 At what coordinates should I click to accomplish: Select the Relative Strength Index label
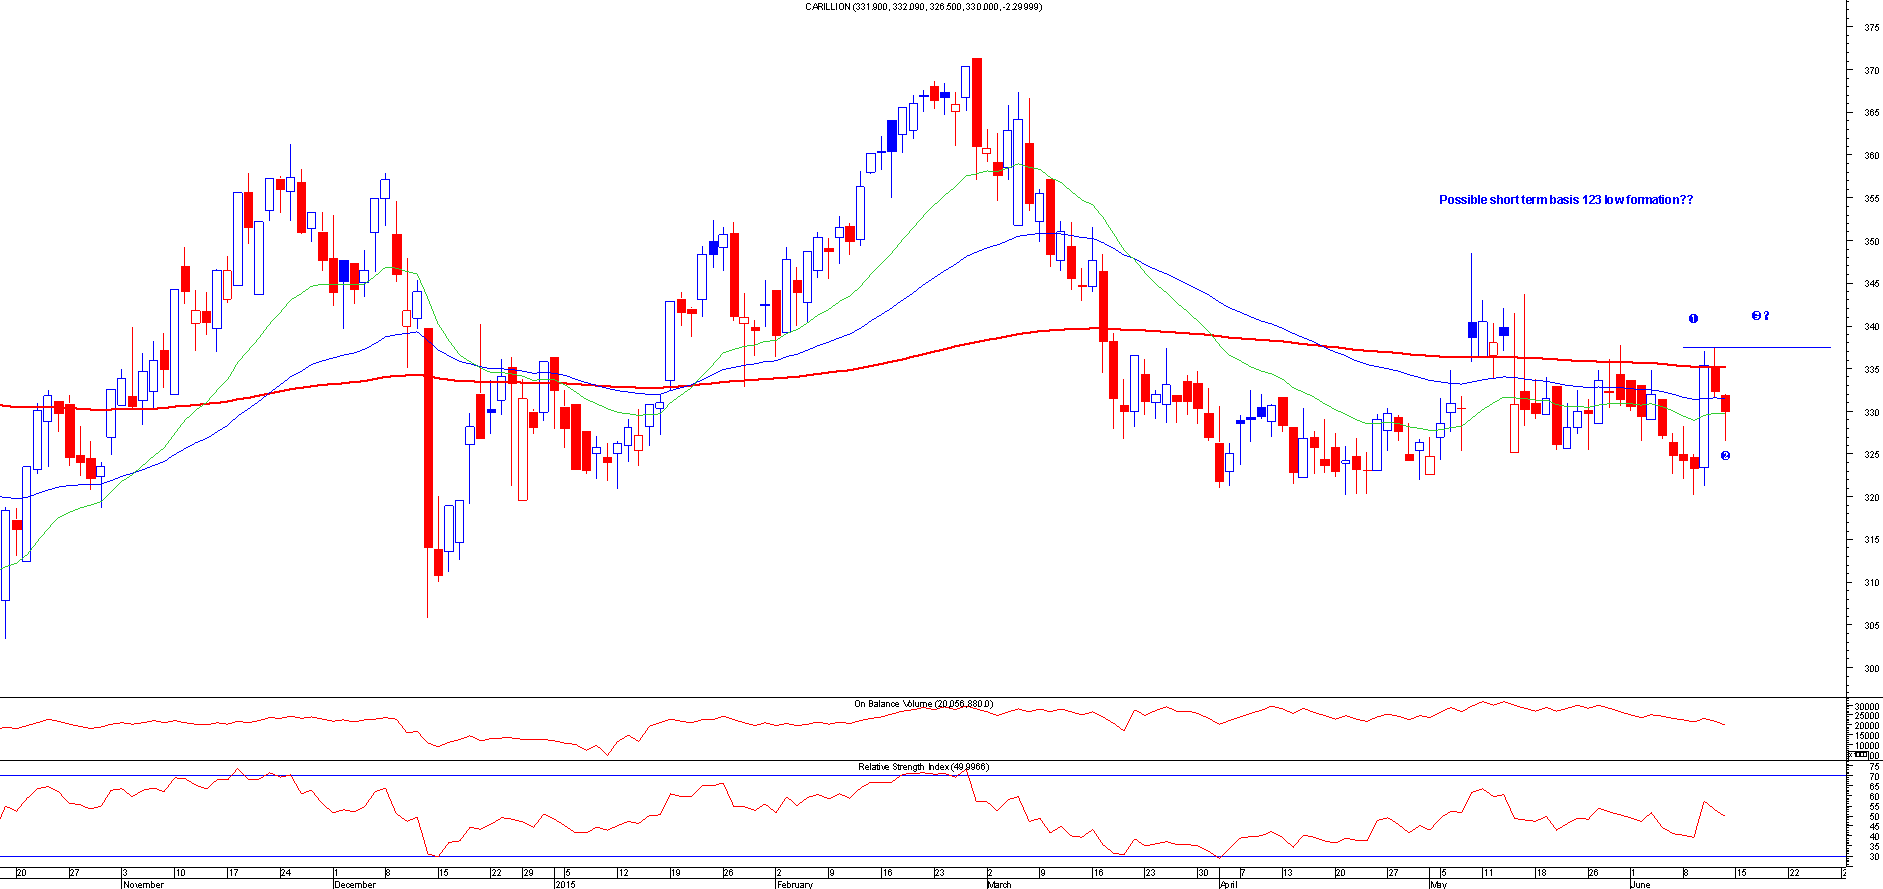coord(922,767)
